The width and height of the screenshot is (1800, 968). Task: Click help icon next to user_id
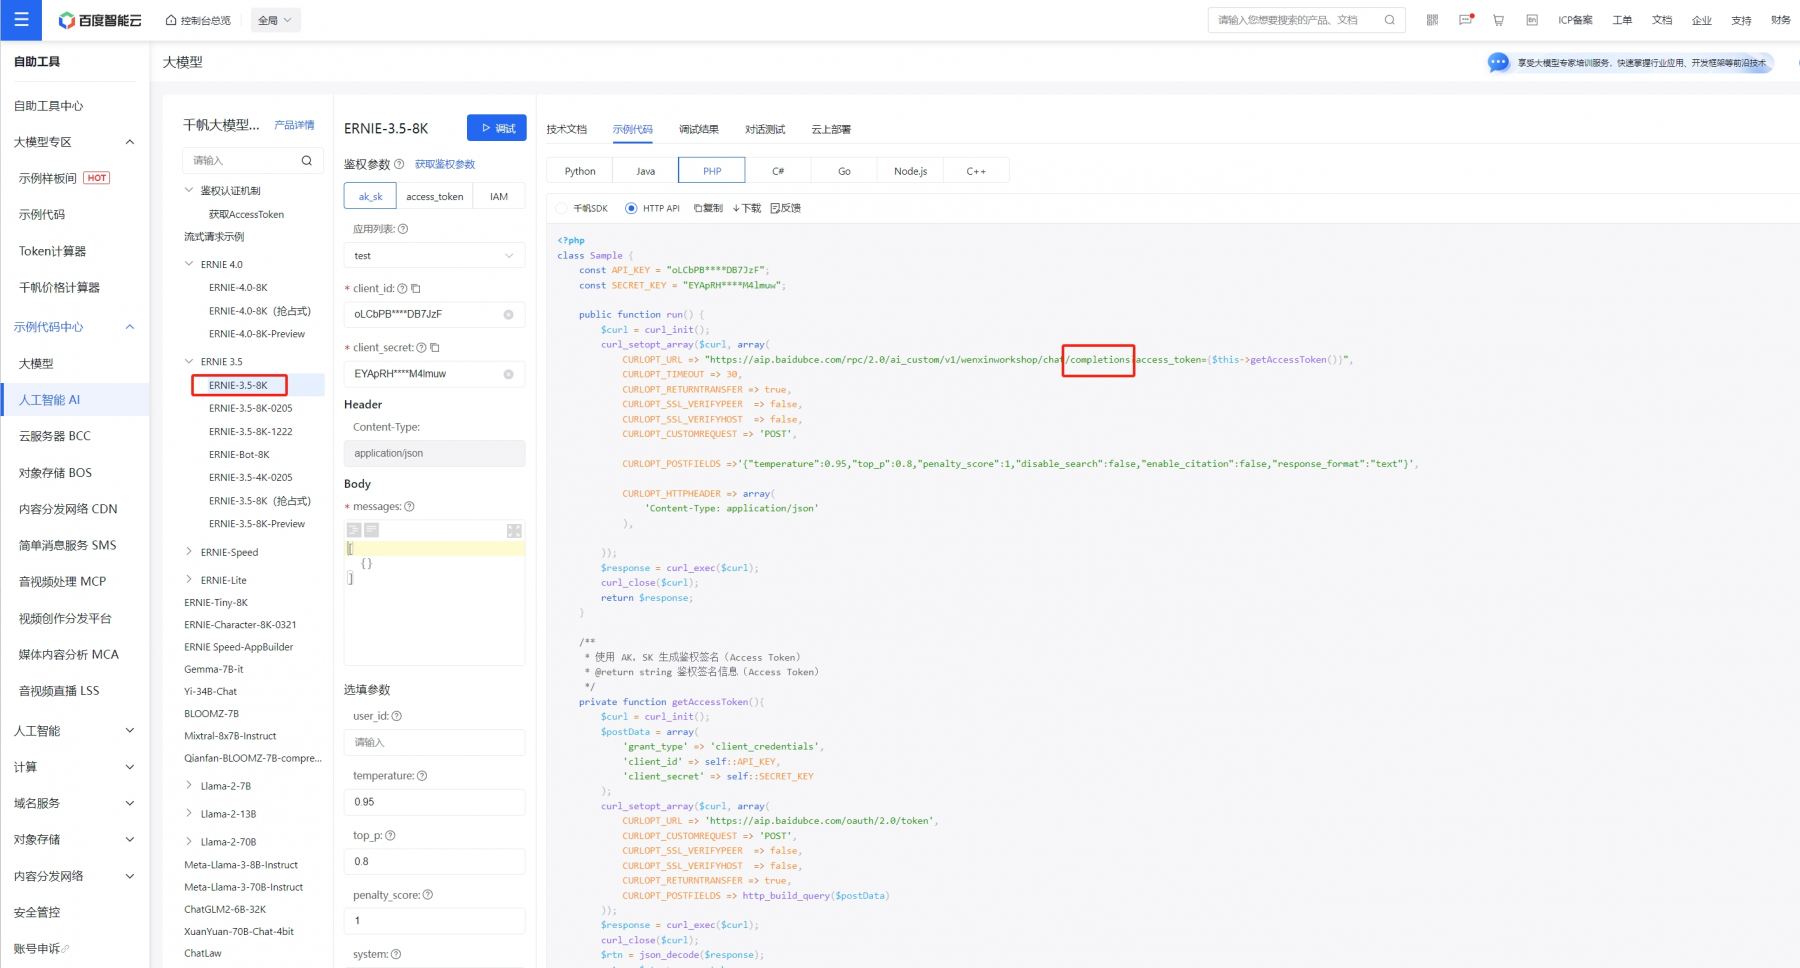[397, 716]
